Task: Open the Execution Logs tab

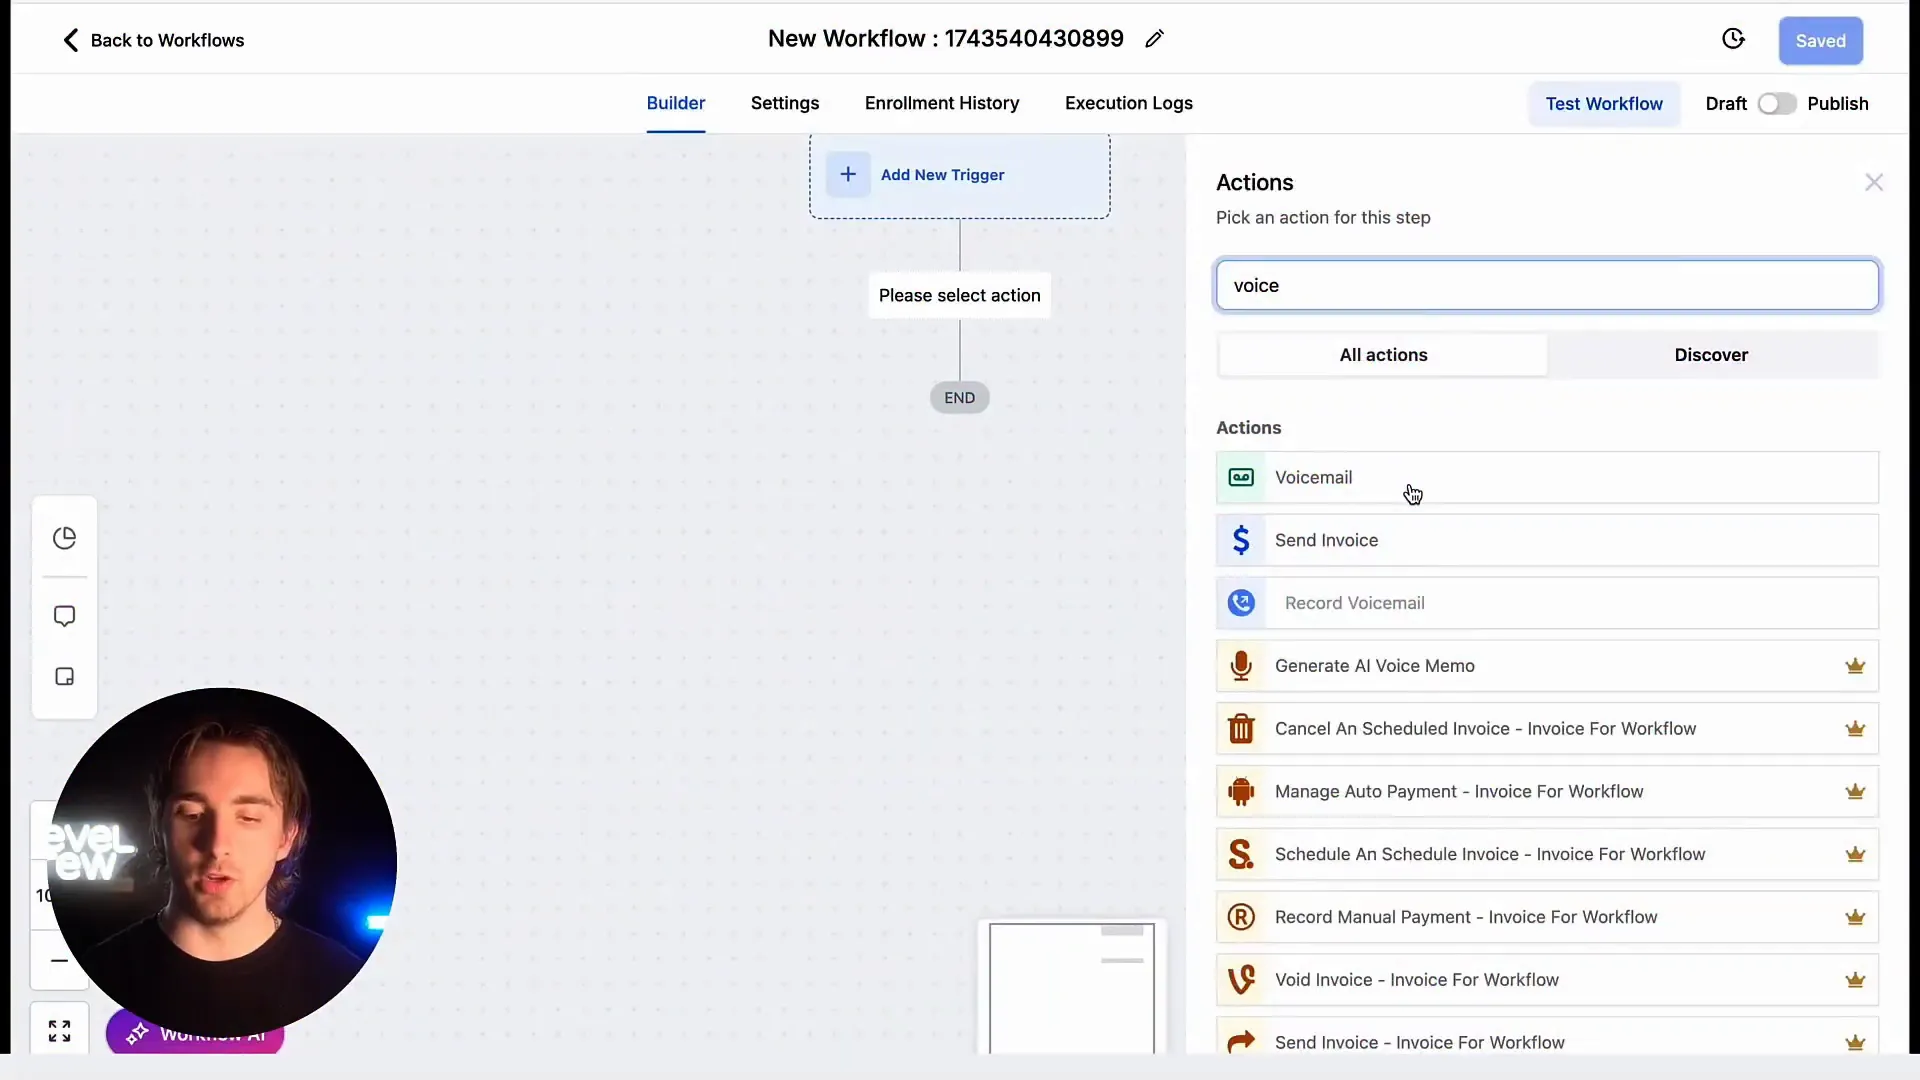Action: pos(1129,103)
